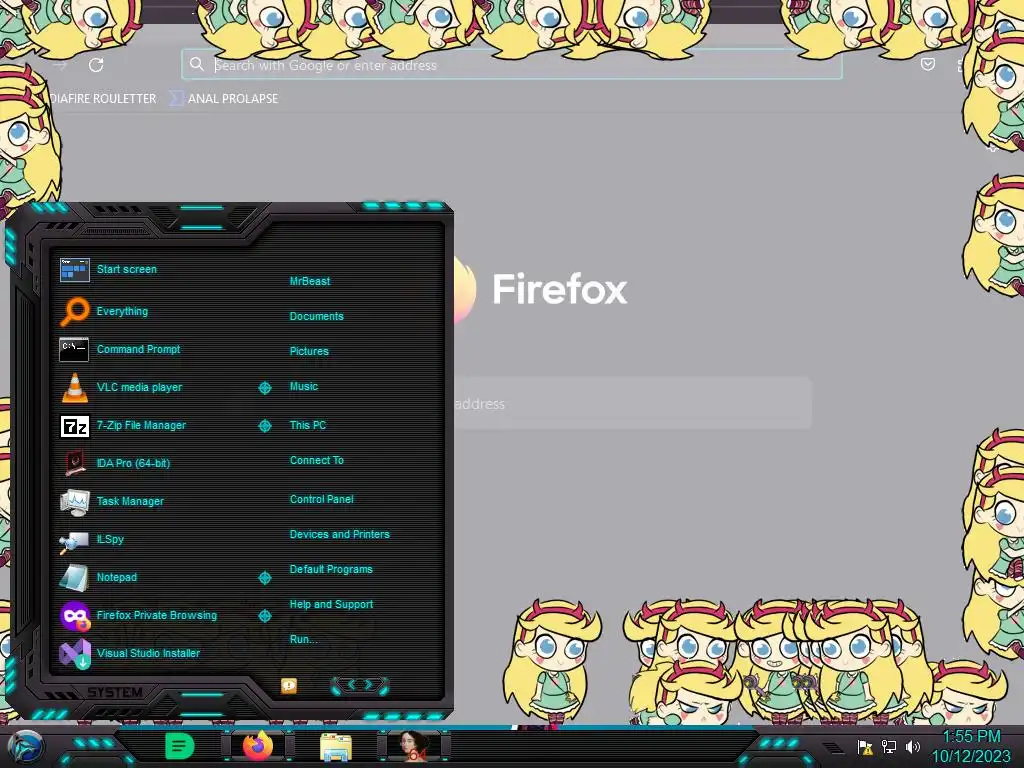Open Help and Support
The width and height of the screenshot is (1024, 768).
331,605
